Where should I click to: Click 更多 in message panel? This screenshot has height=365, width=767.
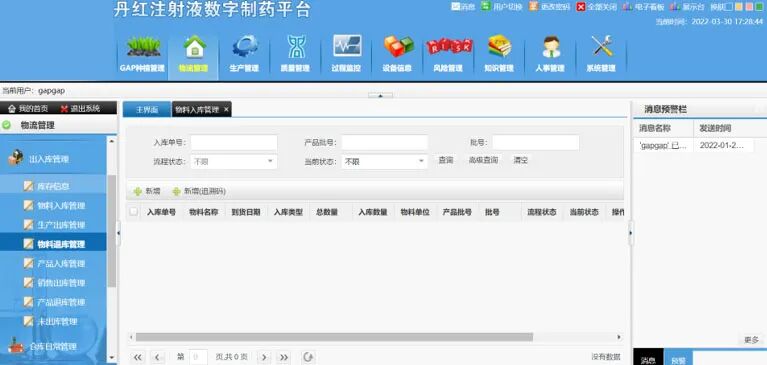pyautogui.click(x=751, y=340)
